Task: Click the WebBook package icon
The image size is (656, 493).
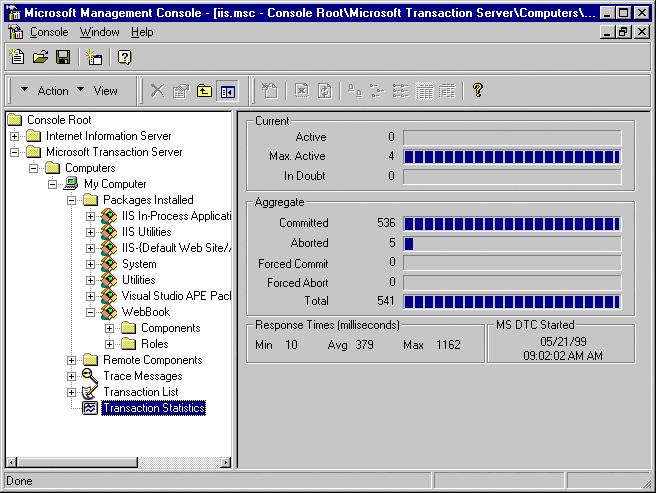Action: (x=109, y=311)
